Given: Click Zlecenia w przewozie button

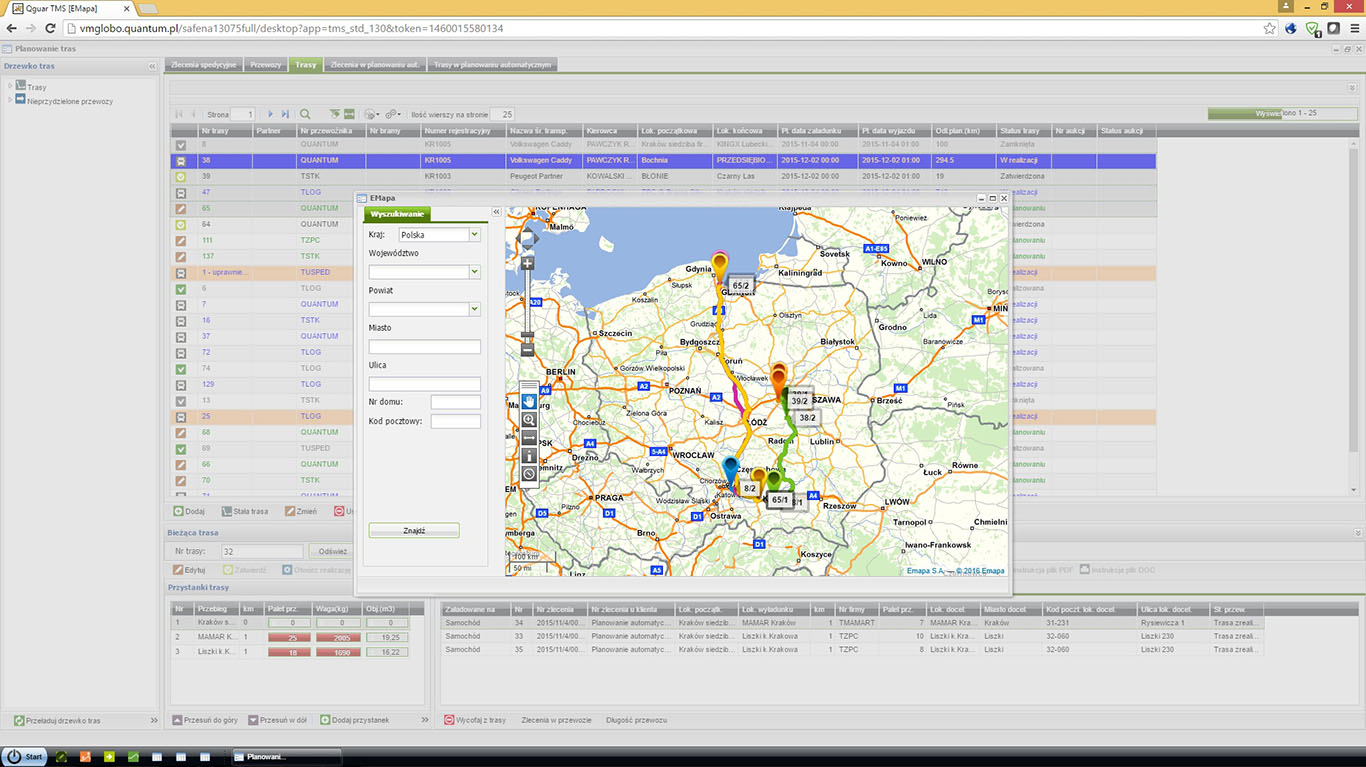Looking at the screenshot, I should 556,720.
